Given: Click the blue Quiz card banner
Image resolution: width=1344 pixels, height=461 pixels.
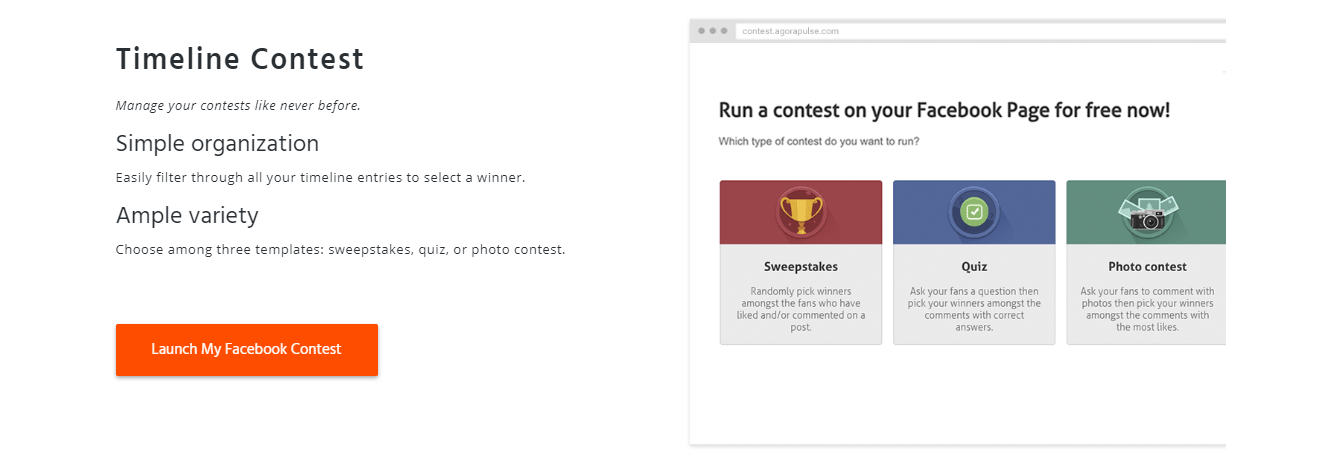Looking at the screenshot, I should 974,212.
